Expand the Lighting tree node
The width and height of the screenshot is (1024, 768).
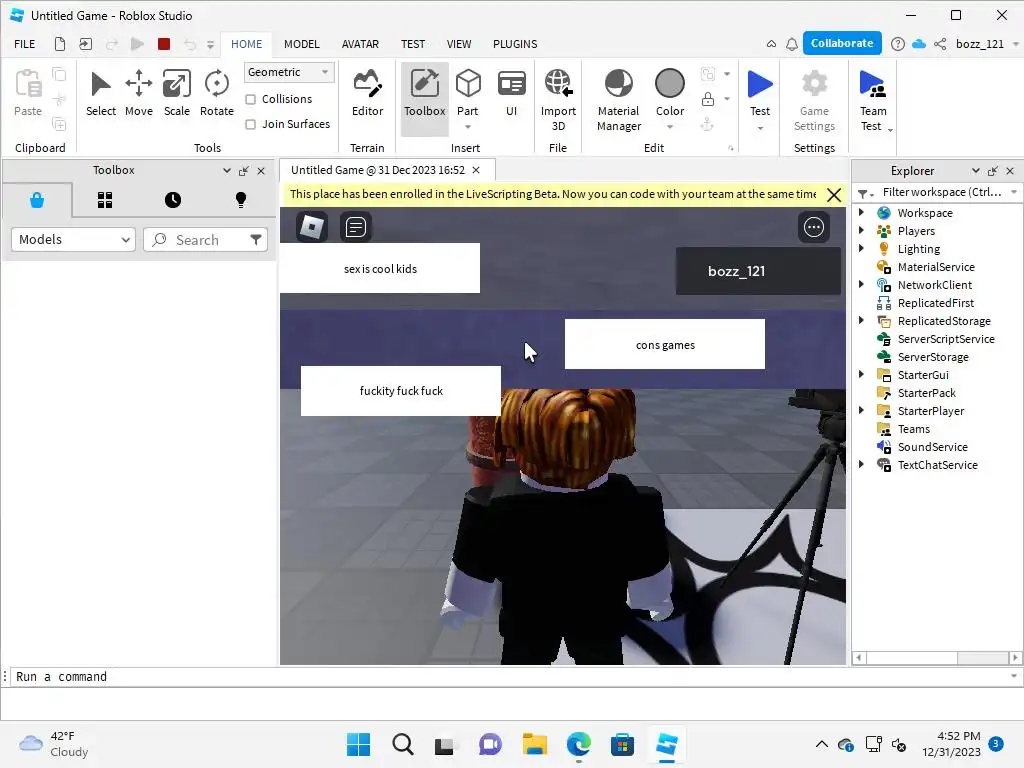point(861,248)
